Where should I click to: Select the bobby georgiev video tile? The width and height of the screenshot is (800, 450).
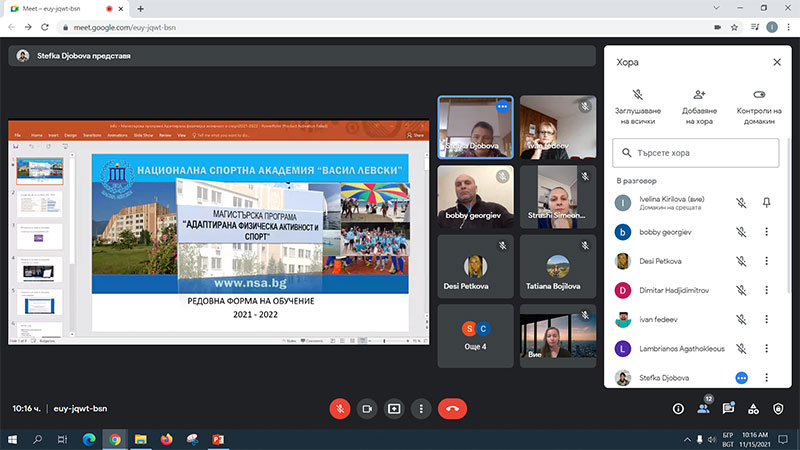pos(476,197)
